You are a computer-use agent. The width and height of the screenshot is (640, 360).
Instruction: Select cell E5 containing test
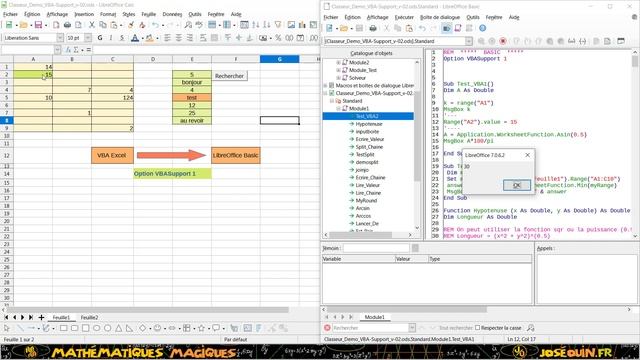(x=192, y=98)
